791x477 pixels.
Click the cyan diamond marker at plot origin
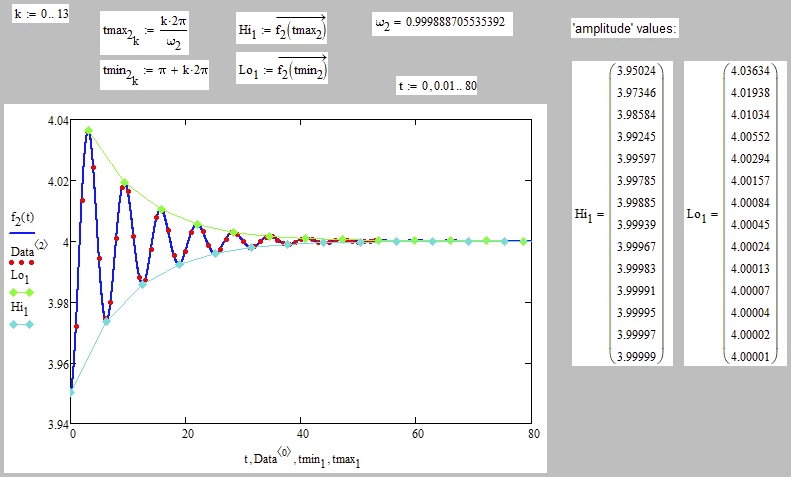point(71,392)
